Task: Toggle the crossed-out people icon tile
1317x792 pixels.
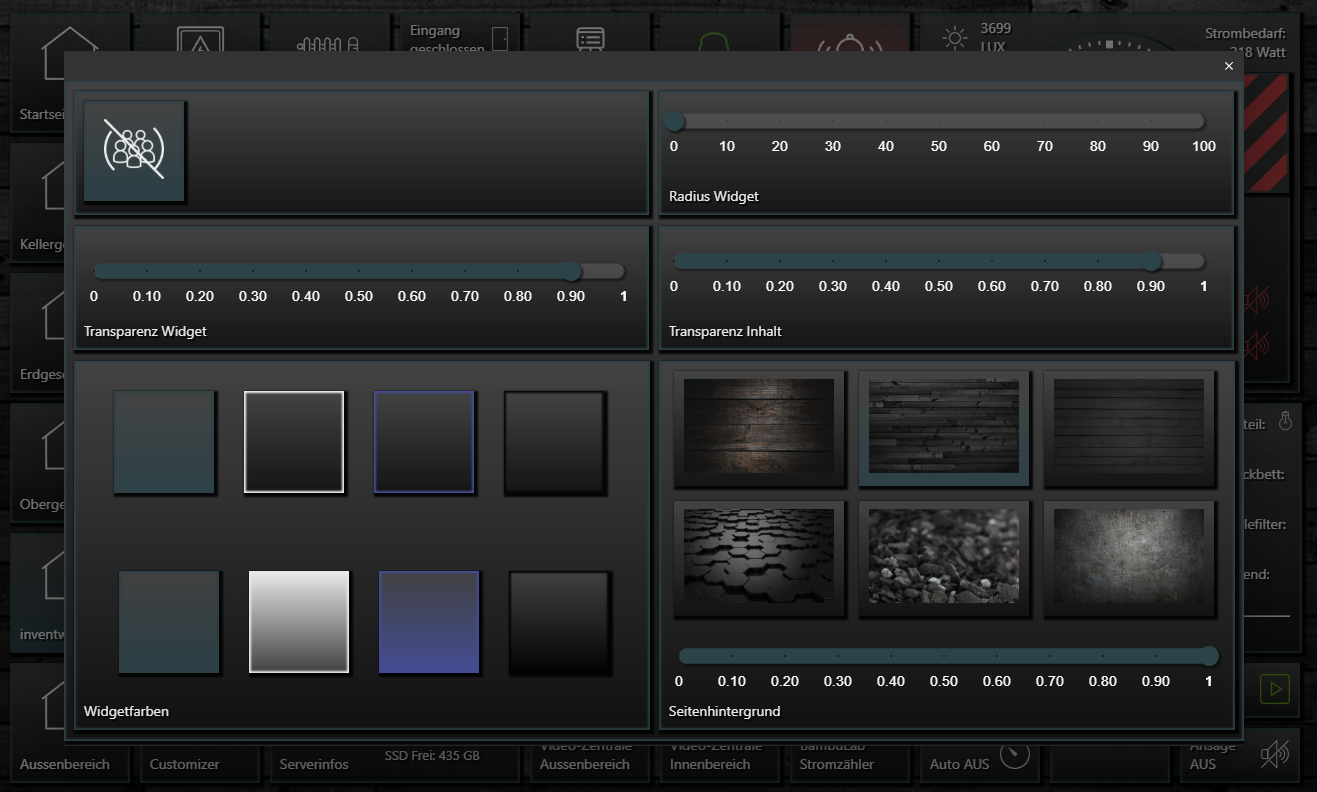Action: 134,150
